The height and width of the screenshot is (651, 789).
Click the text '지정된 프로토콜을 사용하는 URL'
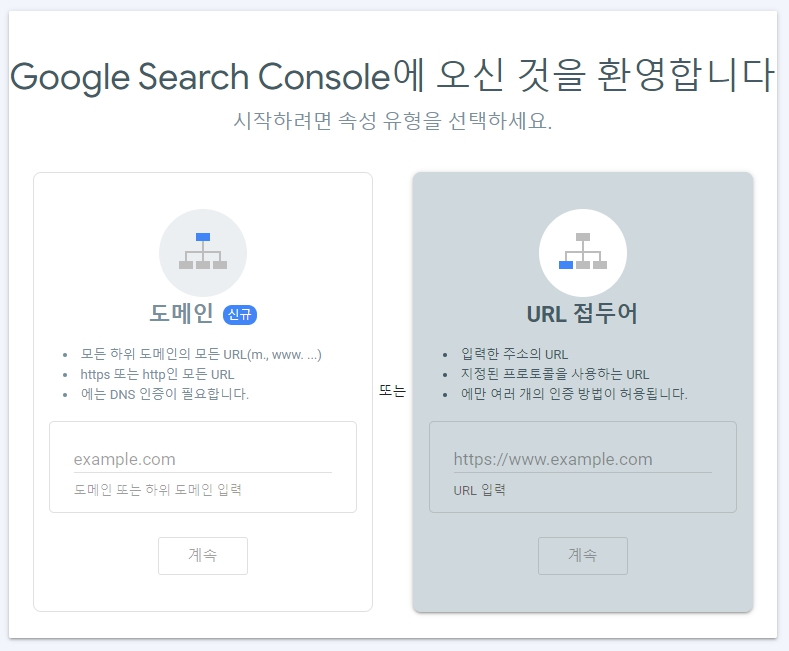pos(555,374)
